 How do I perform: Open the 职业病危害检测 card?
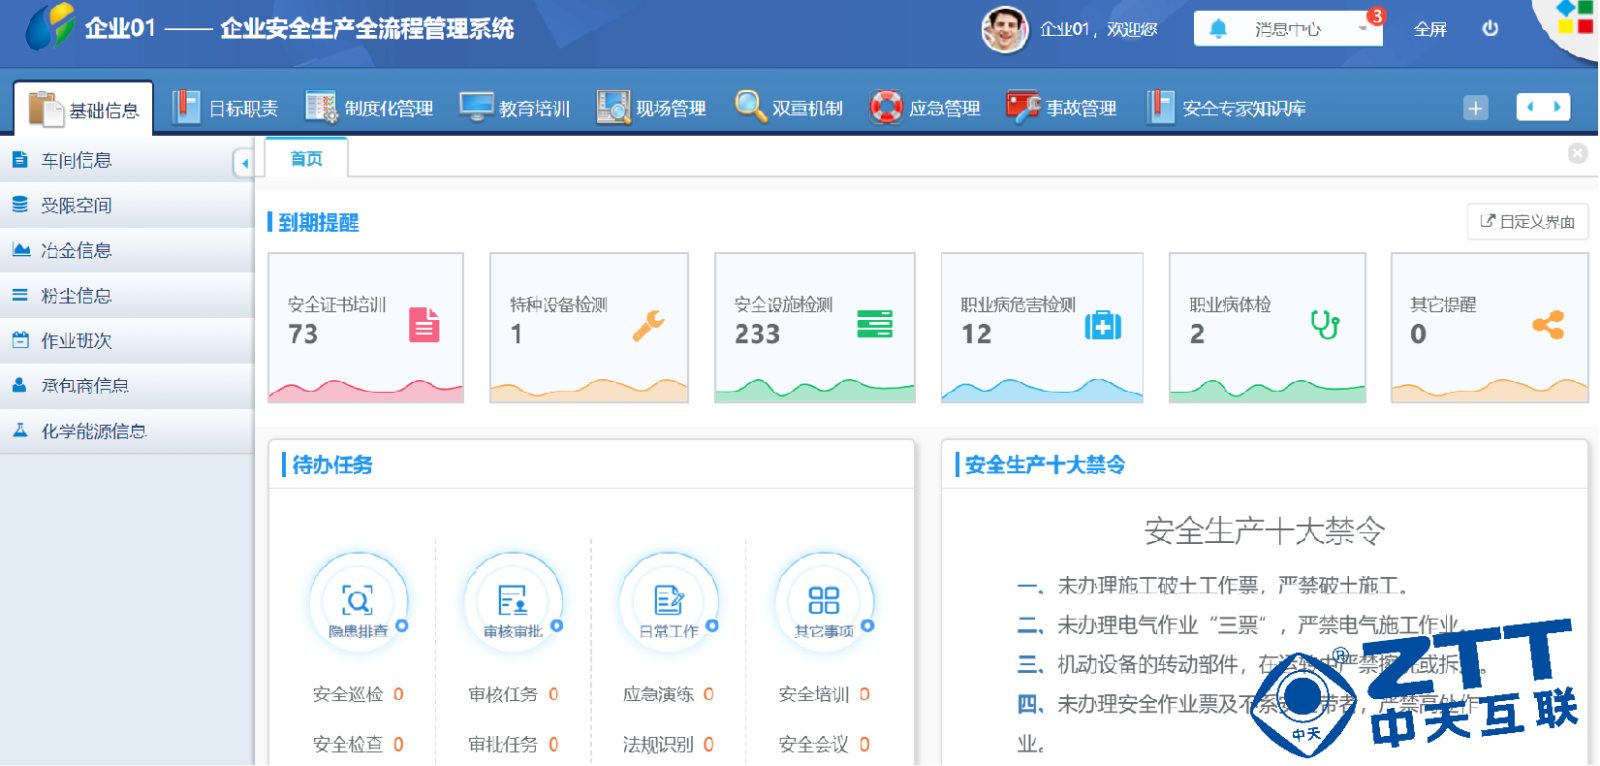coord(1042,328)
